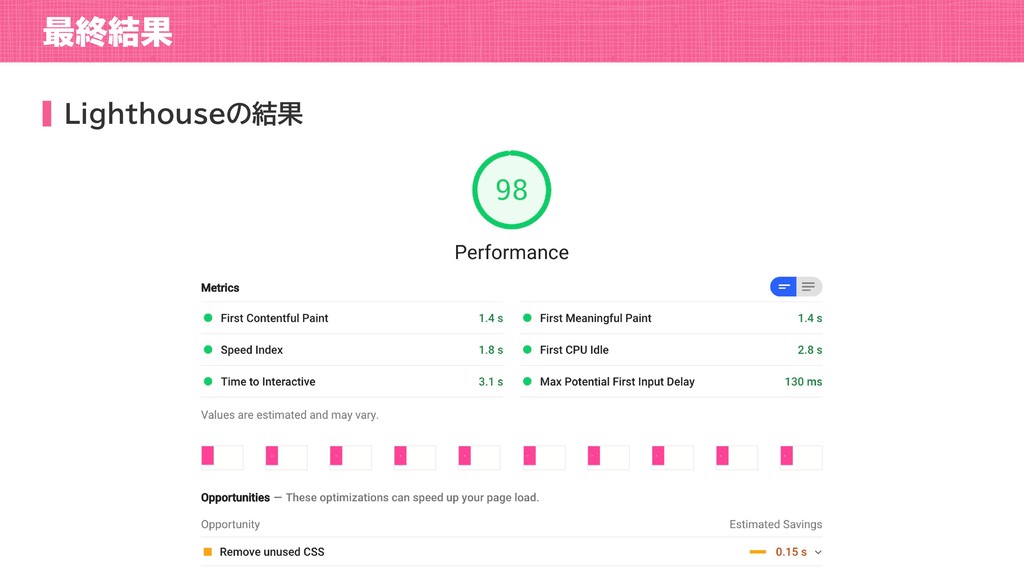1024x576 pixels.
Task: Click the green dot beside First CPU Idle
Action: point(527,349)
